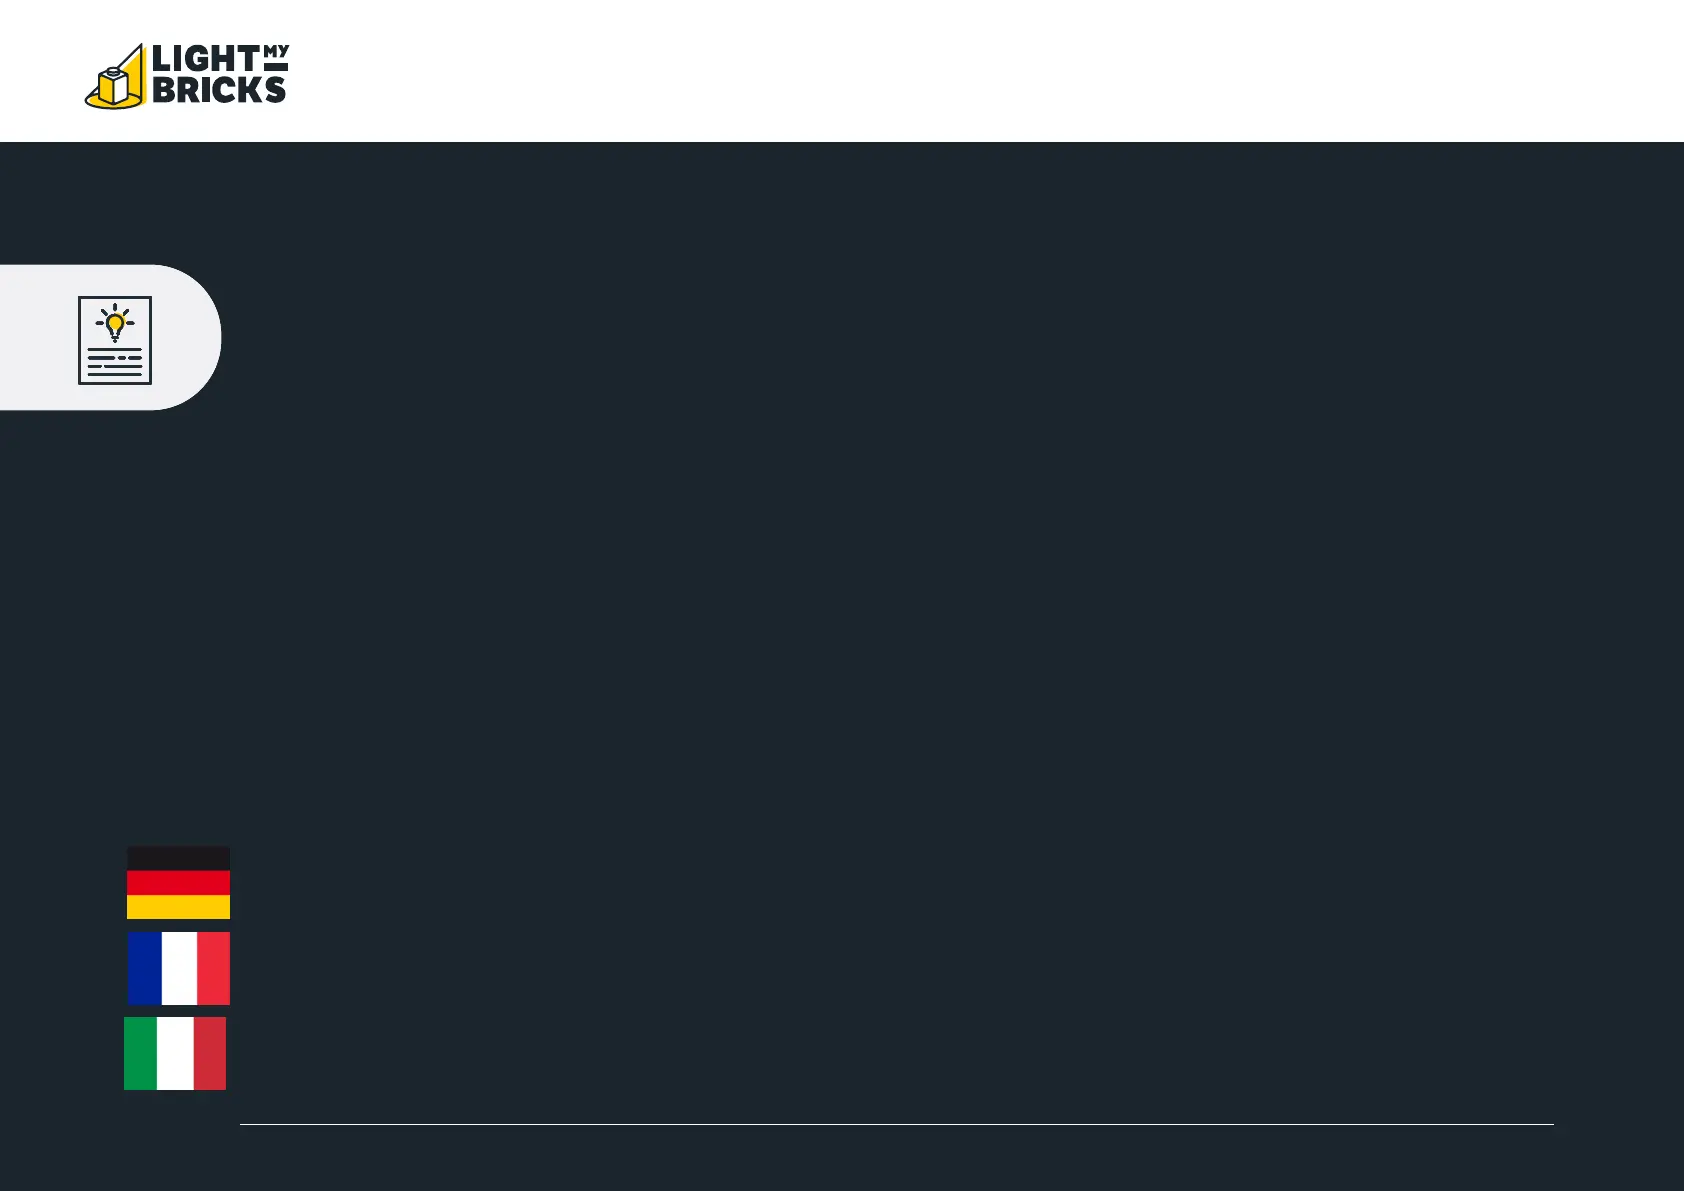1684x1191 pixels.
Task: Pick the white stripe of the French flag
Action: 179,968
